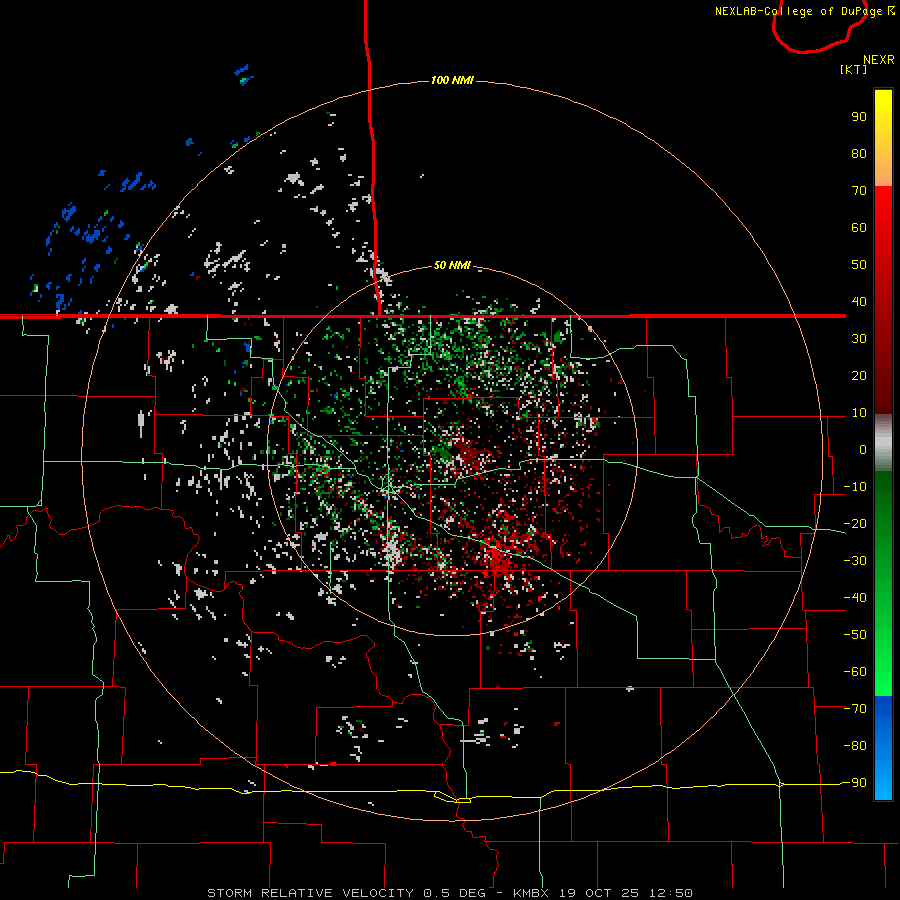Click the positive 30 scale label
Image resolution: width=900 pixels, height=900 pixels.
tap(859, 339)
